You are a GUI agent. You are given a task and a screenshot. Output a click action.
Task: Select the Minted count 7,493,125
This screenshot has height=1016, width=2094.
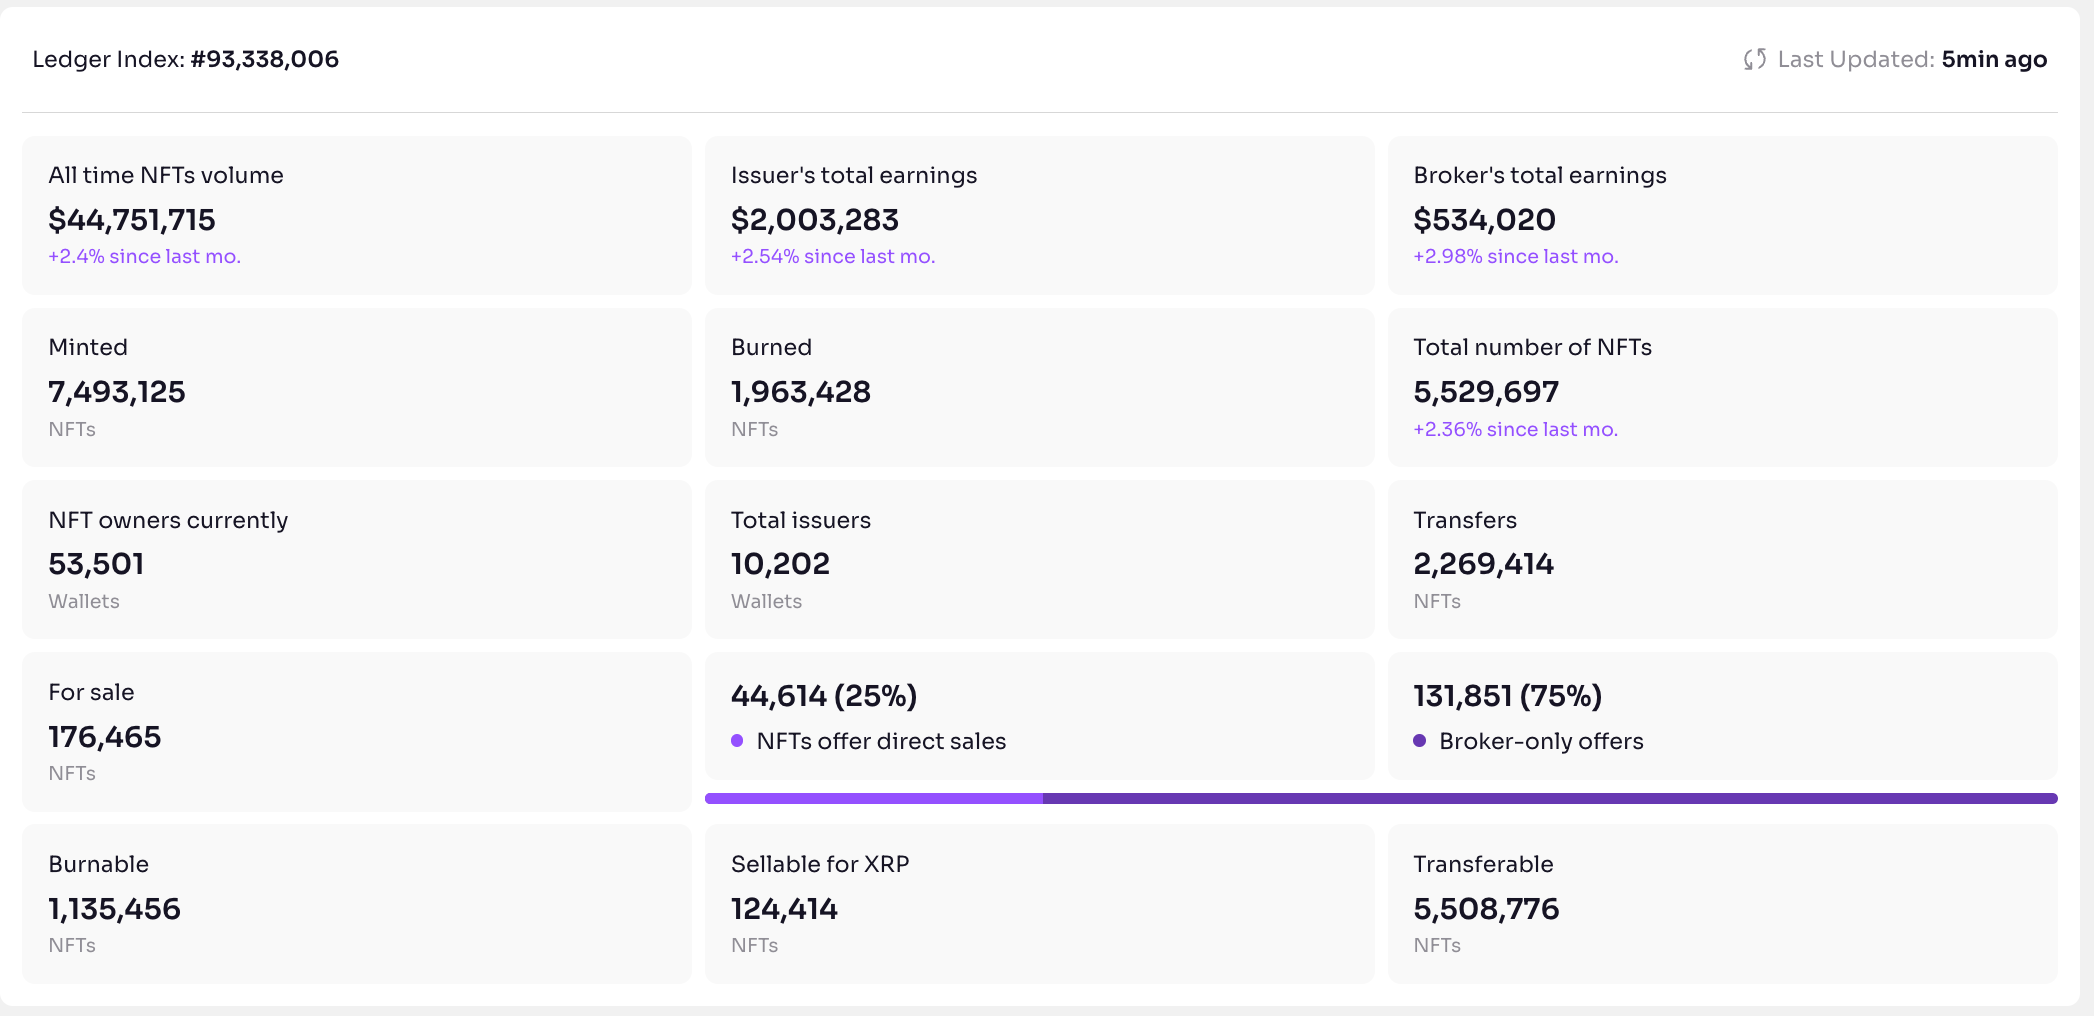tap(117, 392)
